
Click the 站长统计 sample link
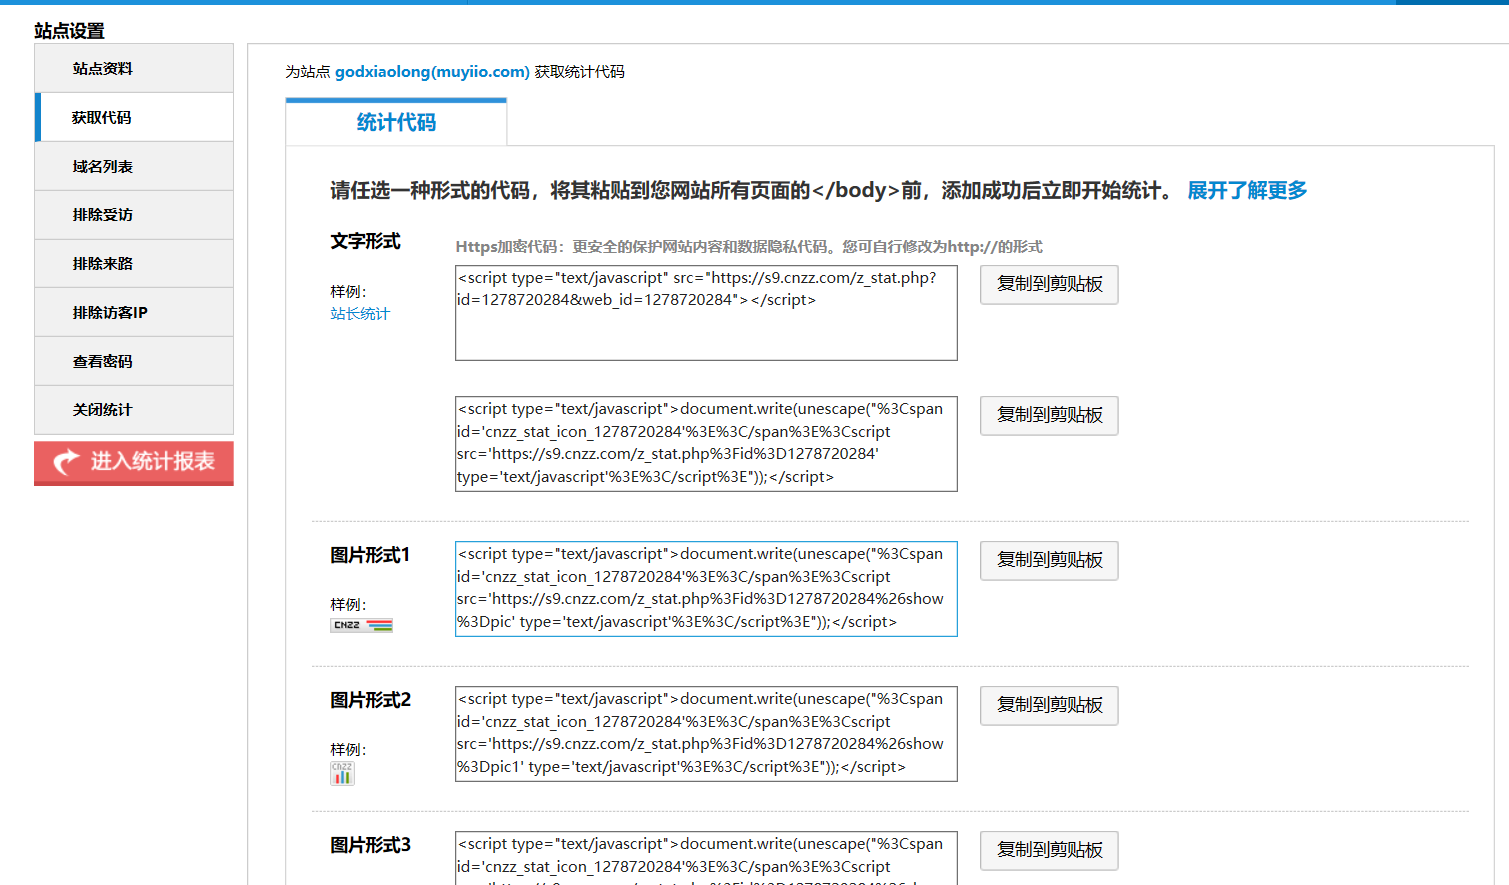tap(360, 314)
